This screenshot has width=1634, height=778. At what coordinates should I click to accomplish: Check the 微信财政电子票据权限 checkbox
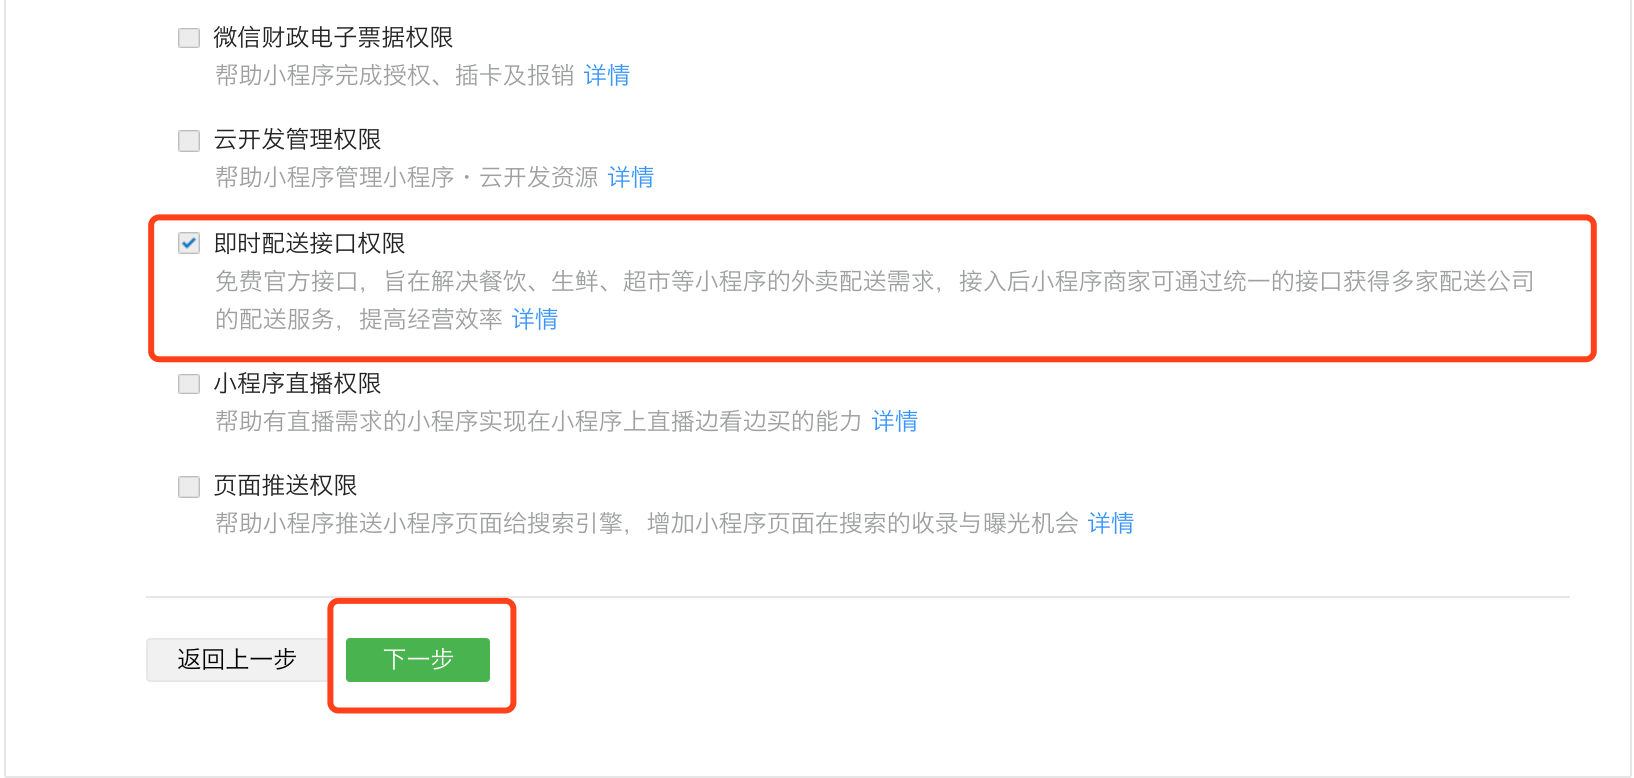(x=189, y=38)
